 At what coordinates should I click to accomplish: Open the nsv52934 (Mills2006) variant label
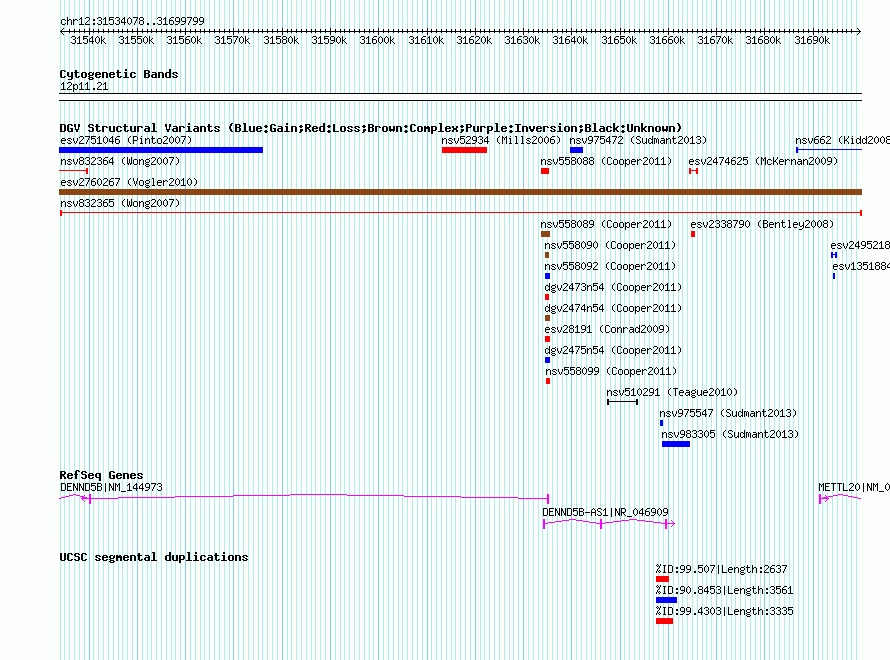[x=501, y=140]
